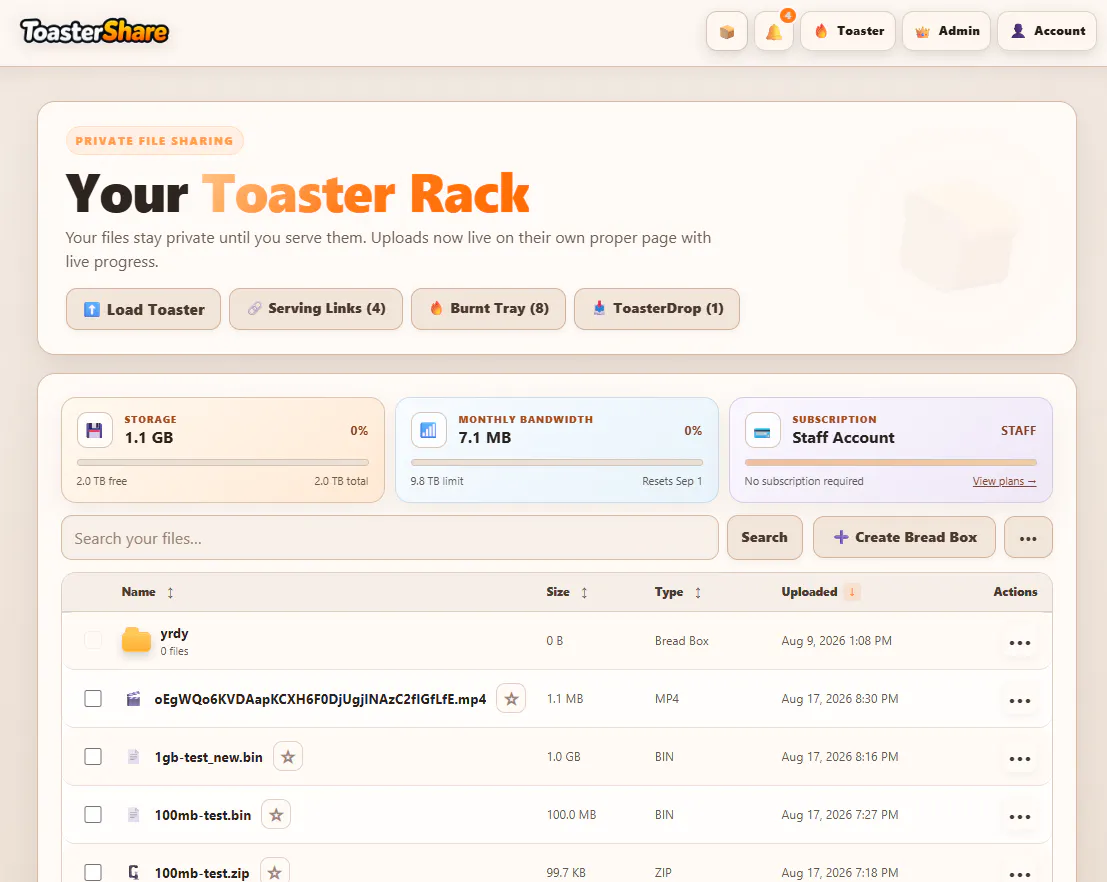Sort files by Size column
Image resolution: width=1107 pixels, height=882 pixels.
tap(566, 592)
